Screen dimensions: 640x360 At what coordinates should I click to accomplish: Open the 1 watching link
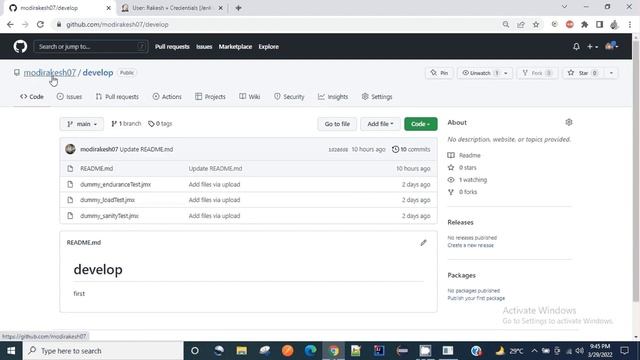(473, 180)
